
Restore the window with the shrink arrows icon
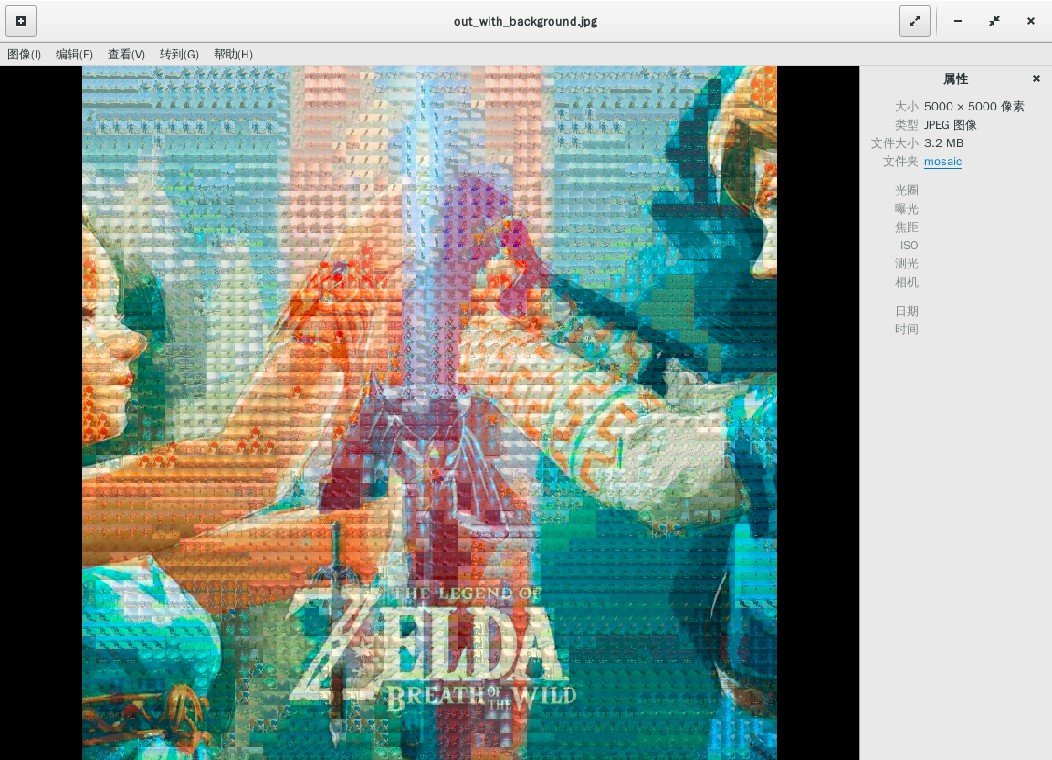point(994,21)
